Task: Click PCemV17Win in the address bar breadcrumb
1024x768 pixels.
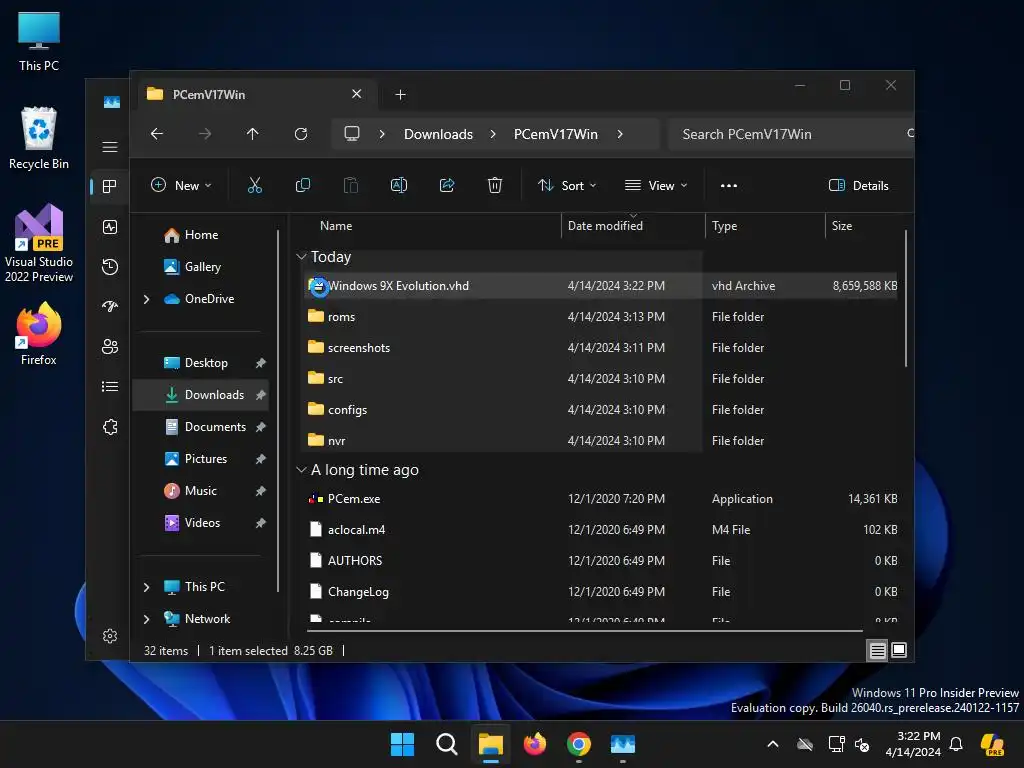Action: [556, 134]
